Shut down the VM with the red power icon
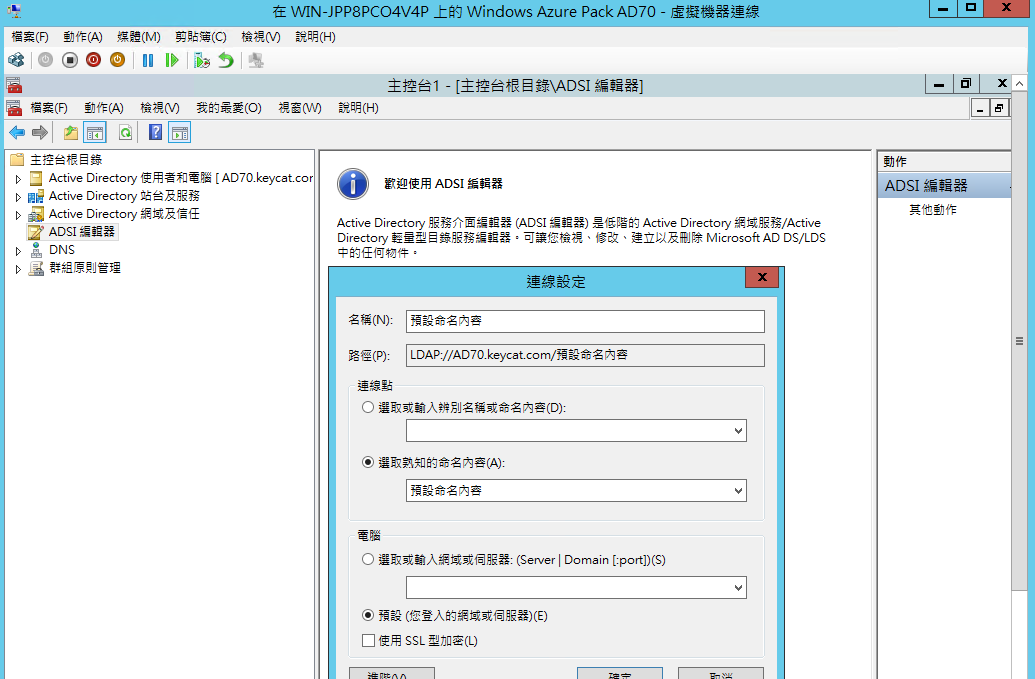 [x=93, y=61]
